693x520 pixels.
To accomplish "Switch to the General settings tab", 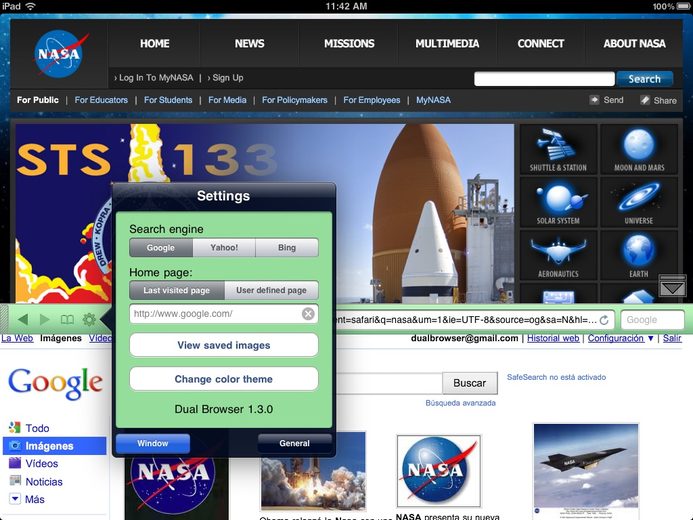I will point(294,443).
